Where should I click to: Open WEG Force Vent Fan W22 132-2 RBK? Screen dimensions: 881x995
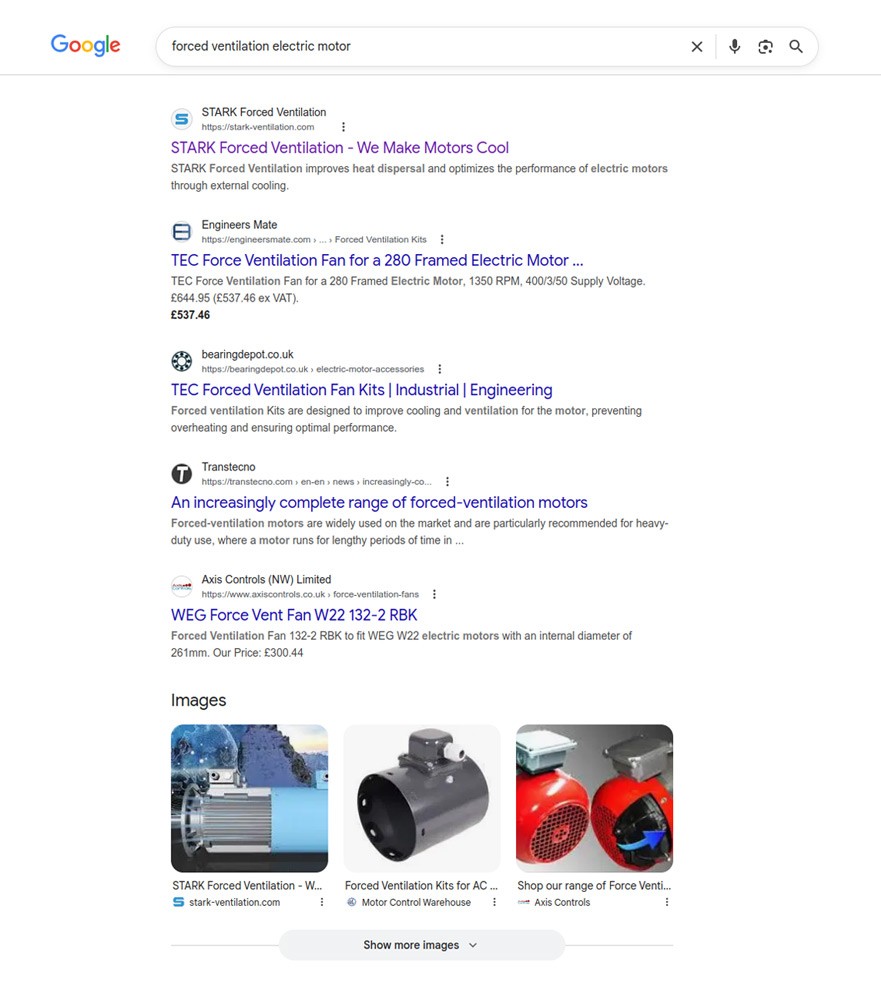(294, 615)
